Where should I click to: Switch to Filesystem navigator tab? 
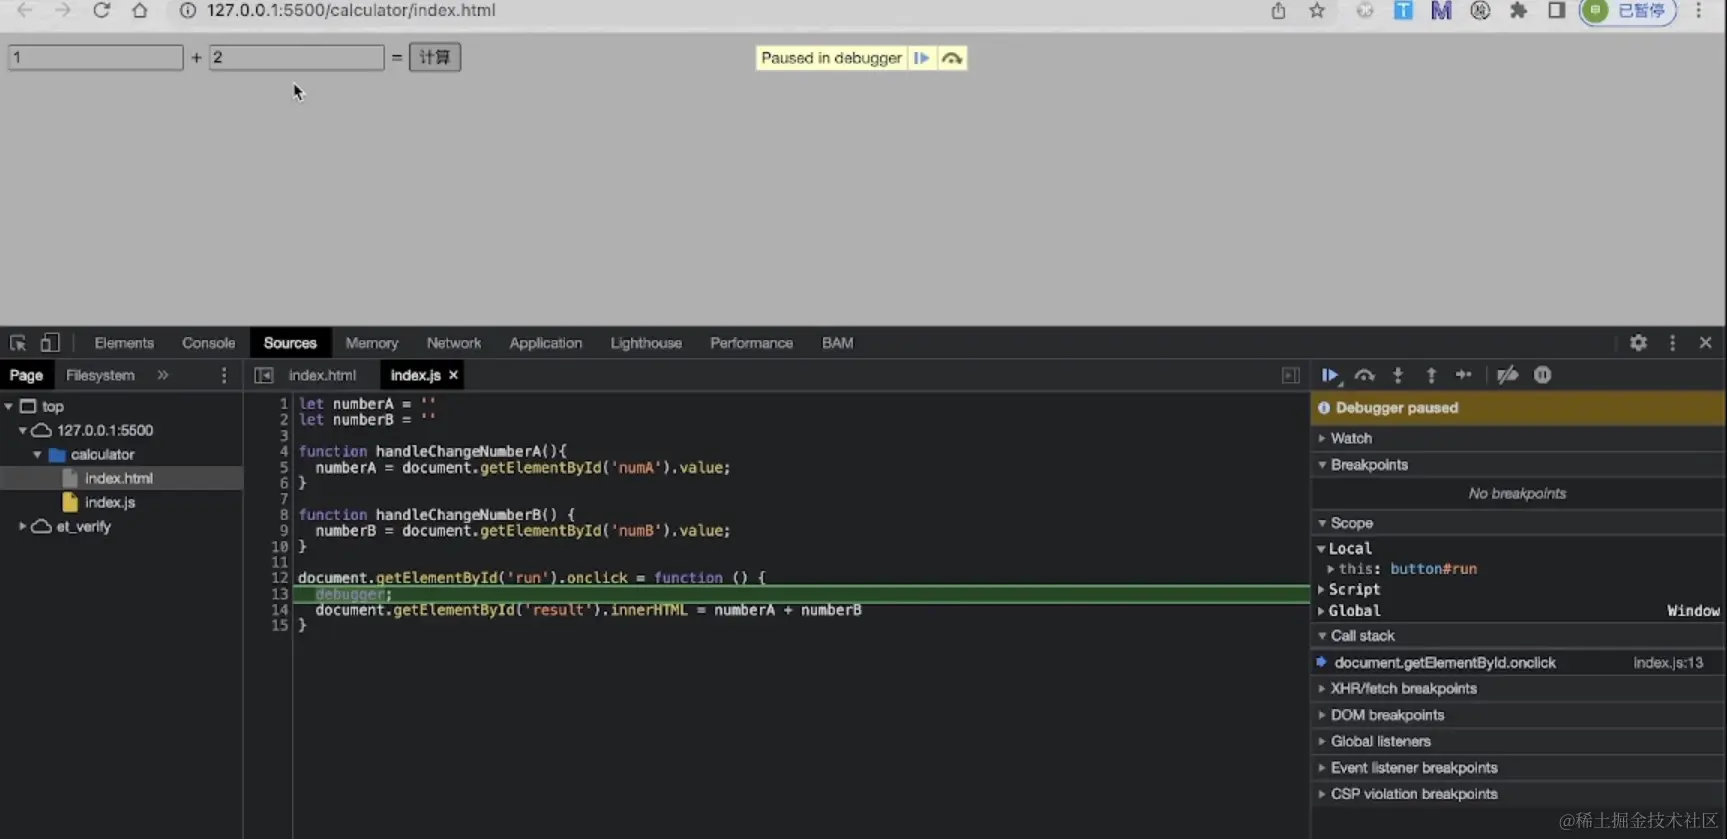coord(100,375)
